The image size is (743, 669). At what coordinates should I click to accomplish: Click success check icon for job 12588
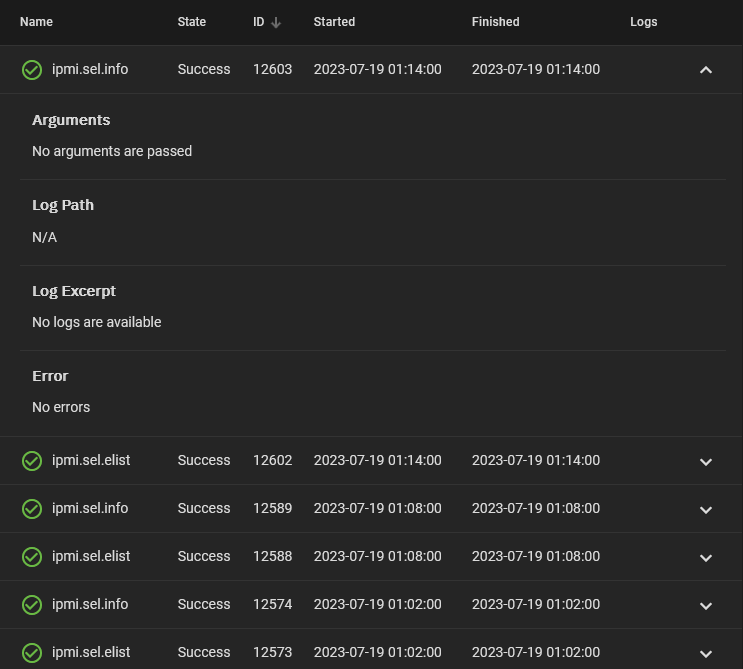tap(32, 557)
